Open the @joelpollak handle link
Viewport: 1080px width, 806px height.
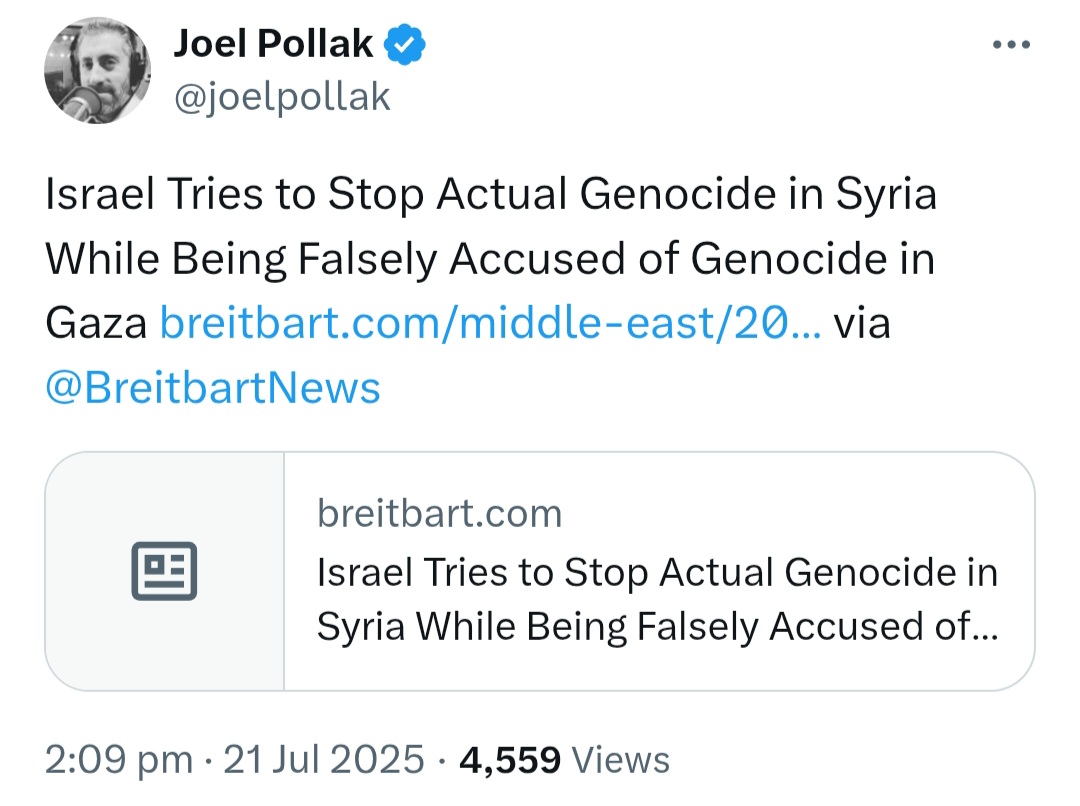tap(282, 97)
